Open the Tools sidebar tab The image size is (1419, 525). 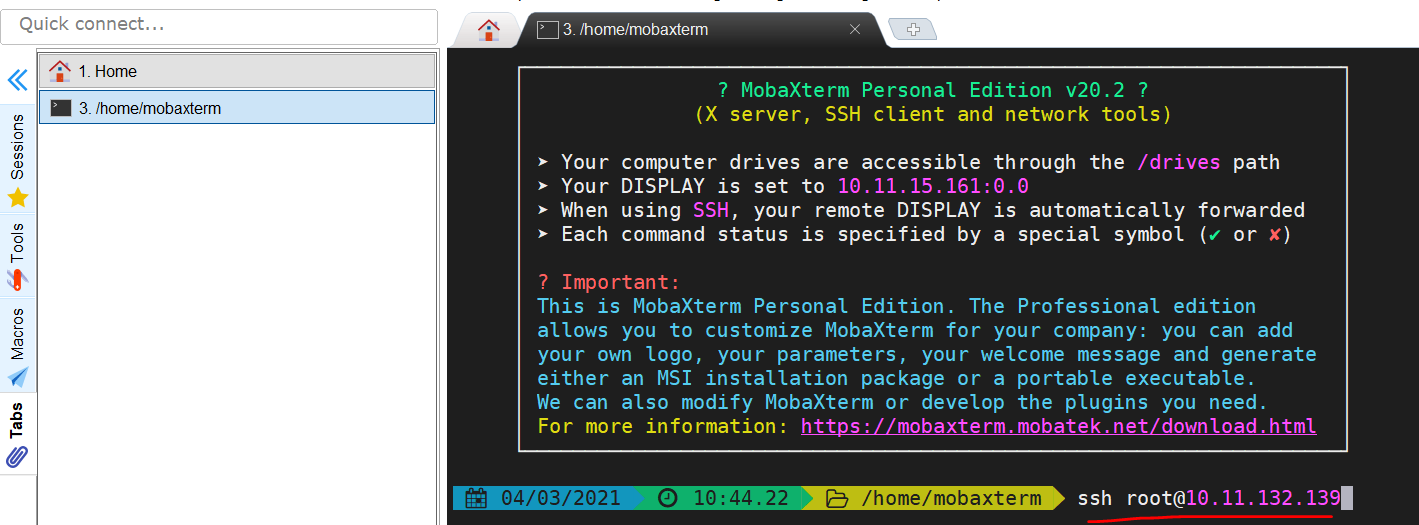17,256
